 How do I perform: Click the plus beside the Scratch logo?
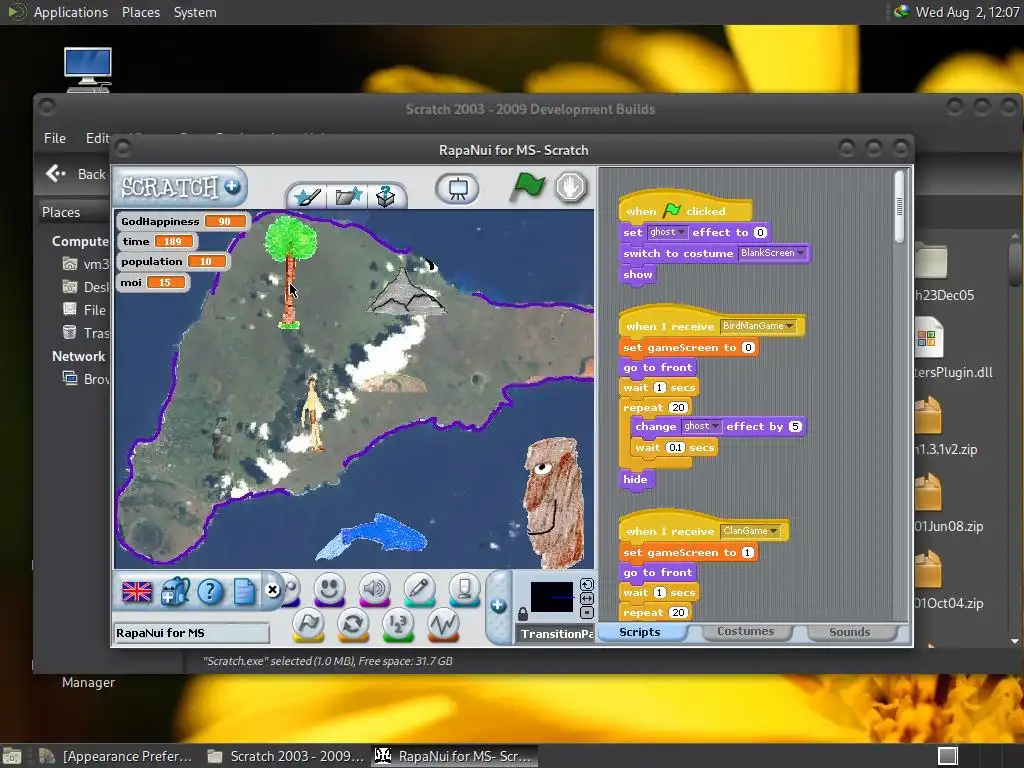tap(232, 187)
